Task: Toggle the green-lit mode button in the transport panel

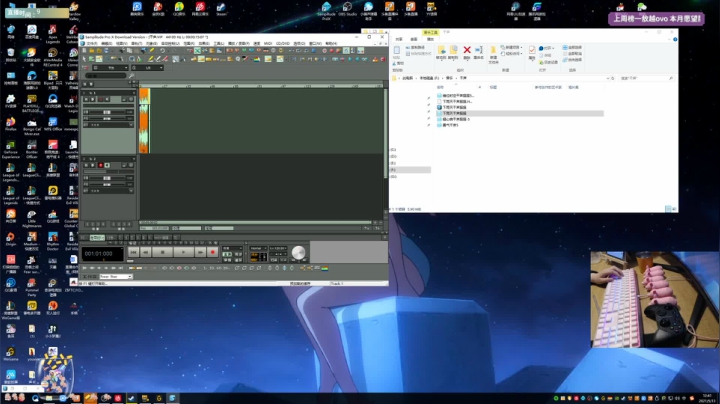Action: point(227,254)
